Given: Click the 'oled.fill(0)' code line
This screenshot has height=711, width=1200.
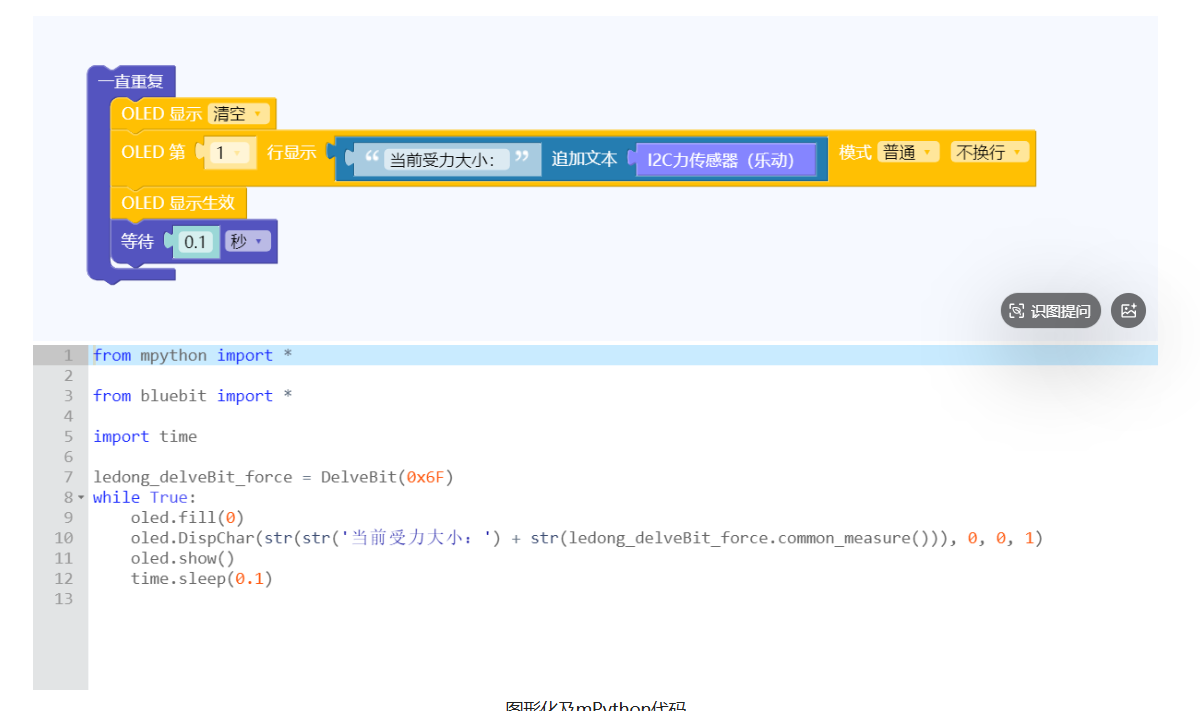Looking at the screenshot, I should click(x=187, y=517).
